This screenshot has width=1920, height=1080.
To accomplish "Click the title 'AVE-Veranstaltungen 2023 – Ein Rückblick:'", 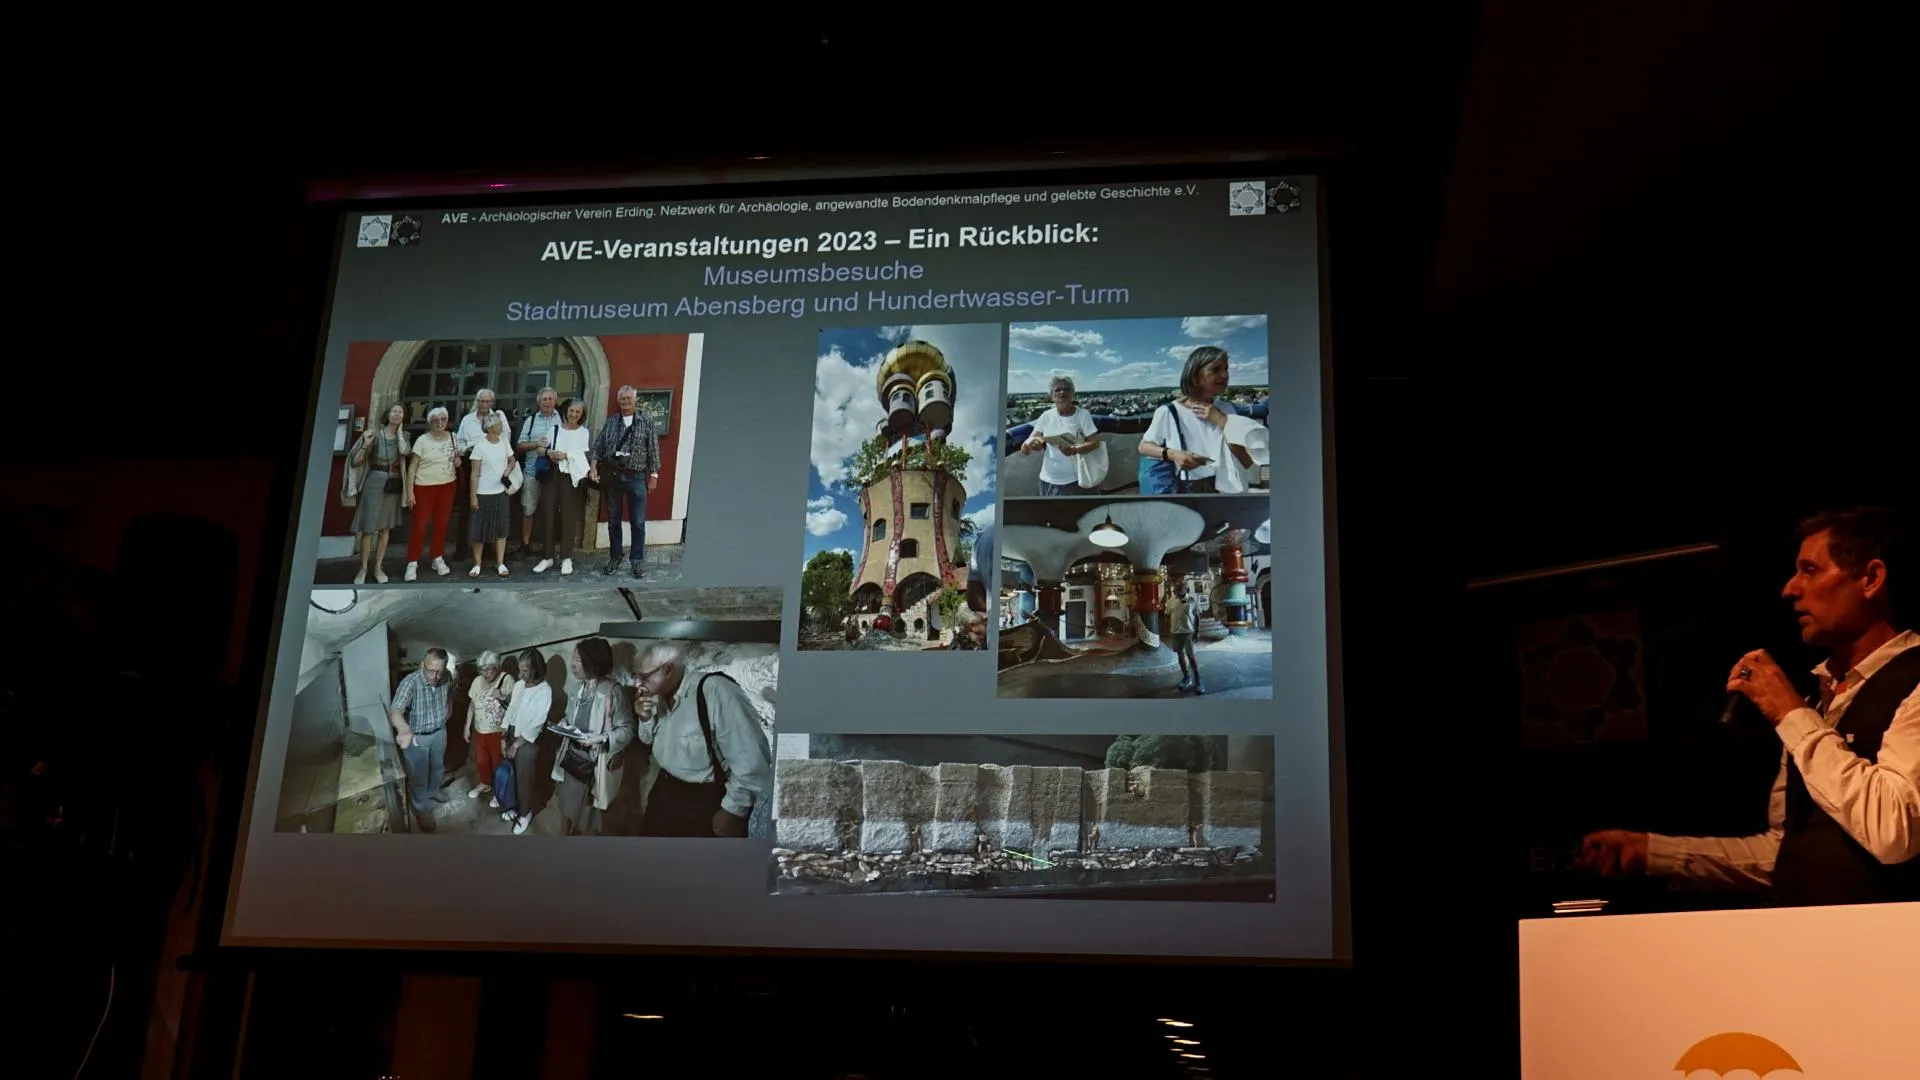I will point(819,241).
